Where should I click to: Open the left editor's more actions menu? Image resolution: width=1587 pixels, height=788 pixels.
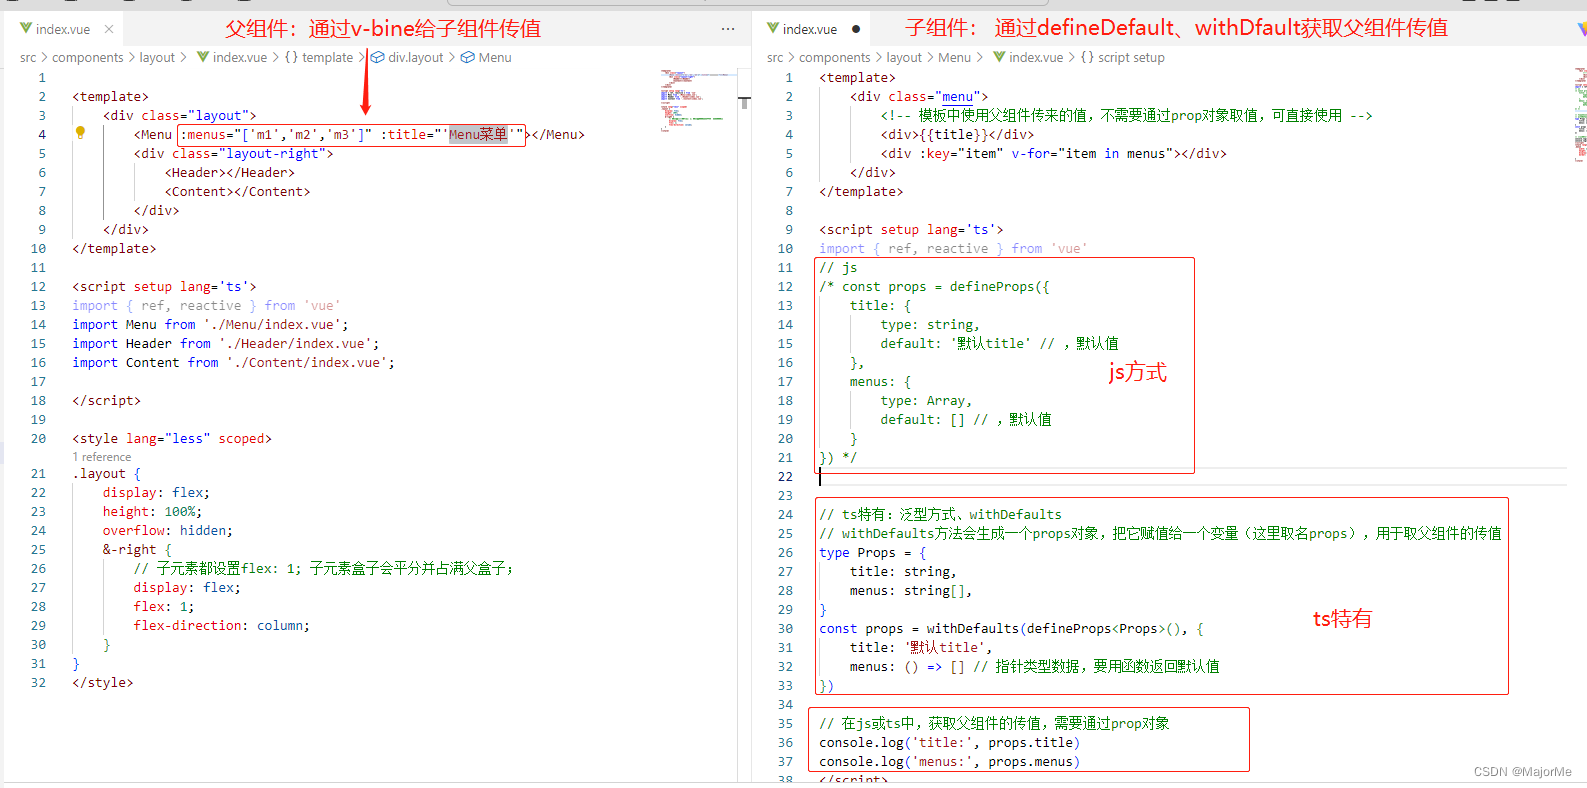728,29
